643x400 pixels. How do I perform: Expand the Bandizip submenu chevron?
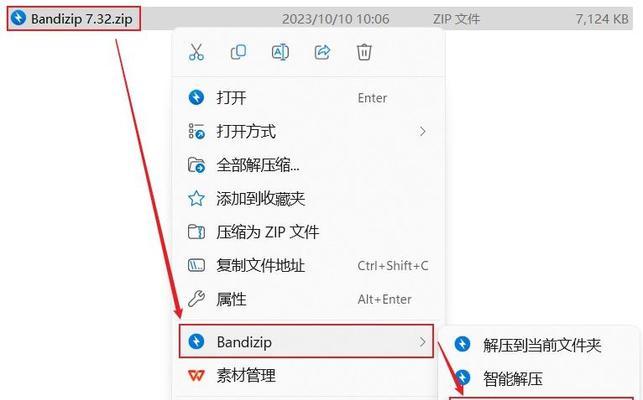[x=422, y=342]
